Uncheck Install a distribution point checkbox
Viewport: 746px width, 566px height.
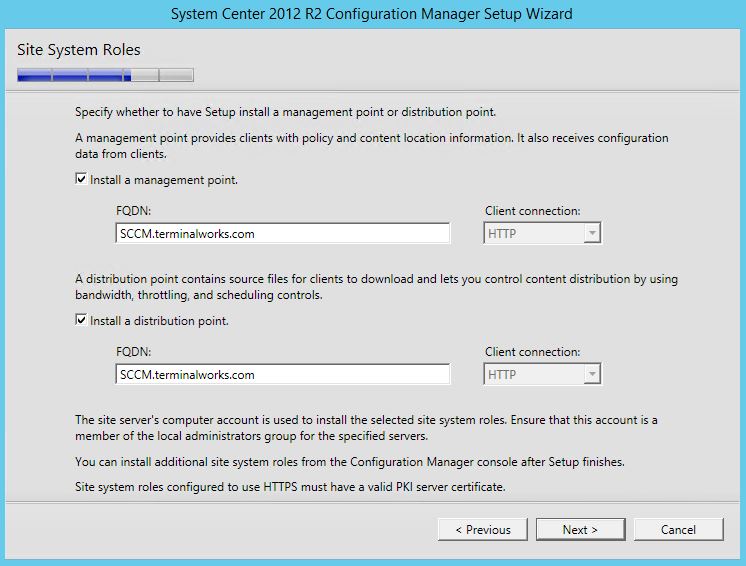coord(81,320)
